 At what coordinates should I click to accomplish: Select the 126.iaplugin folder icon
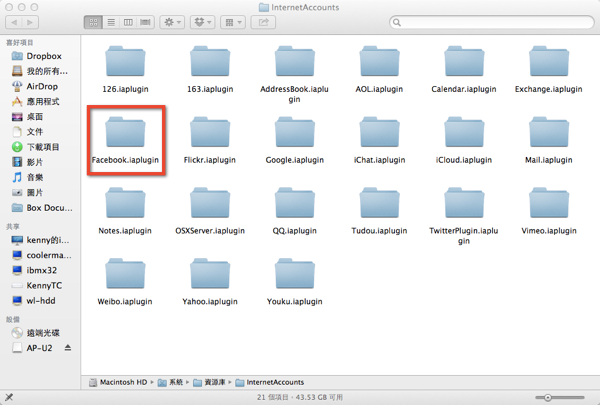click(125, 61)
